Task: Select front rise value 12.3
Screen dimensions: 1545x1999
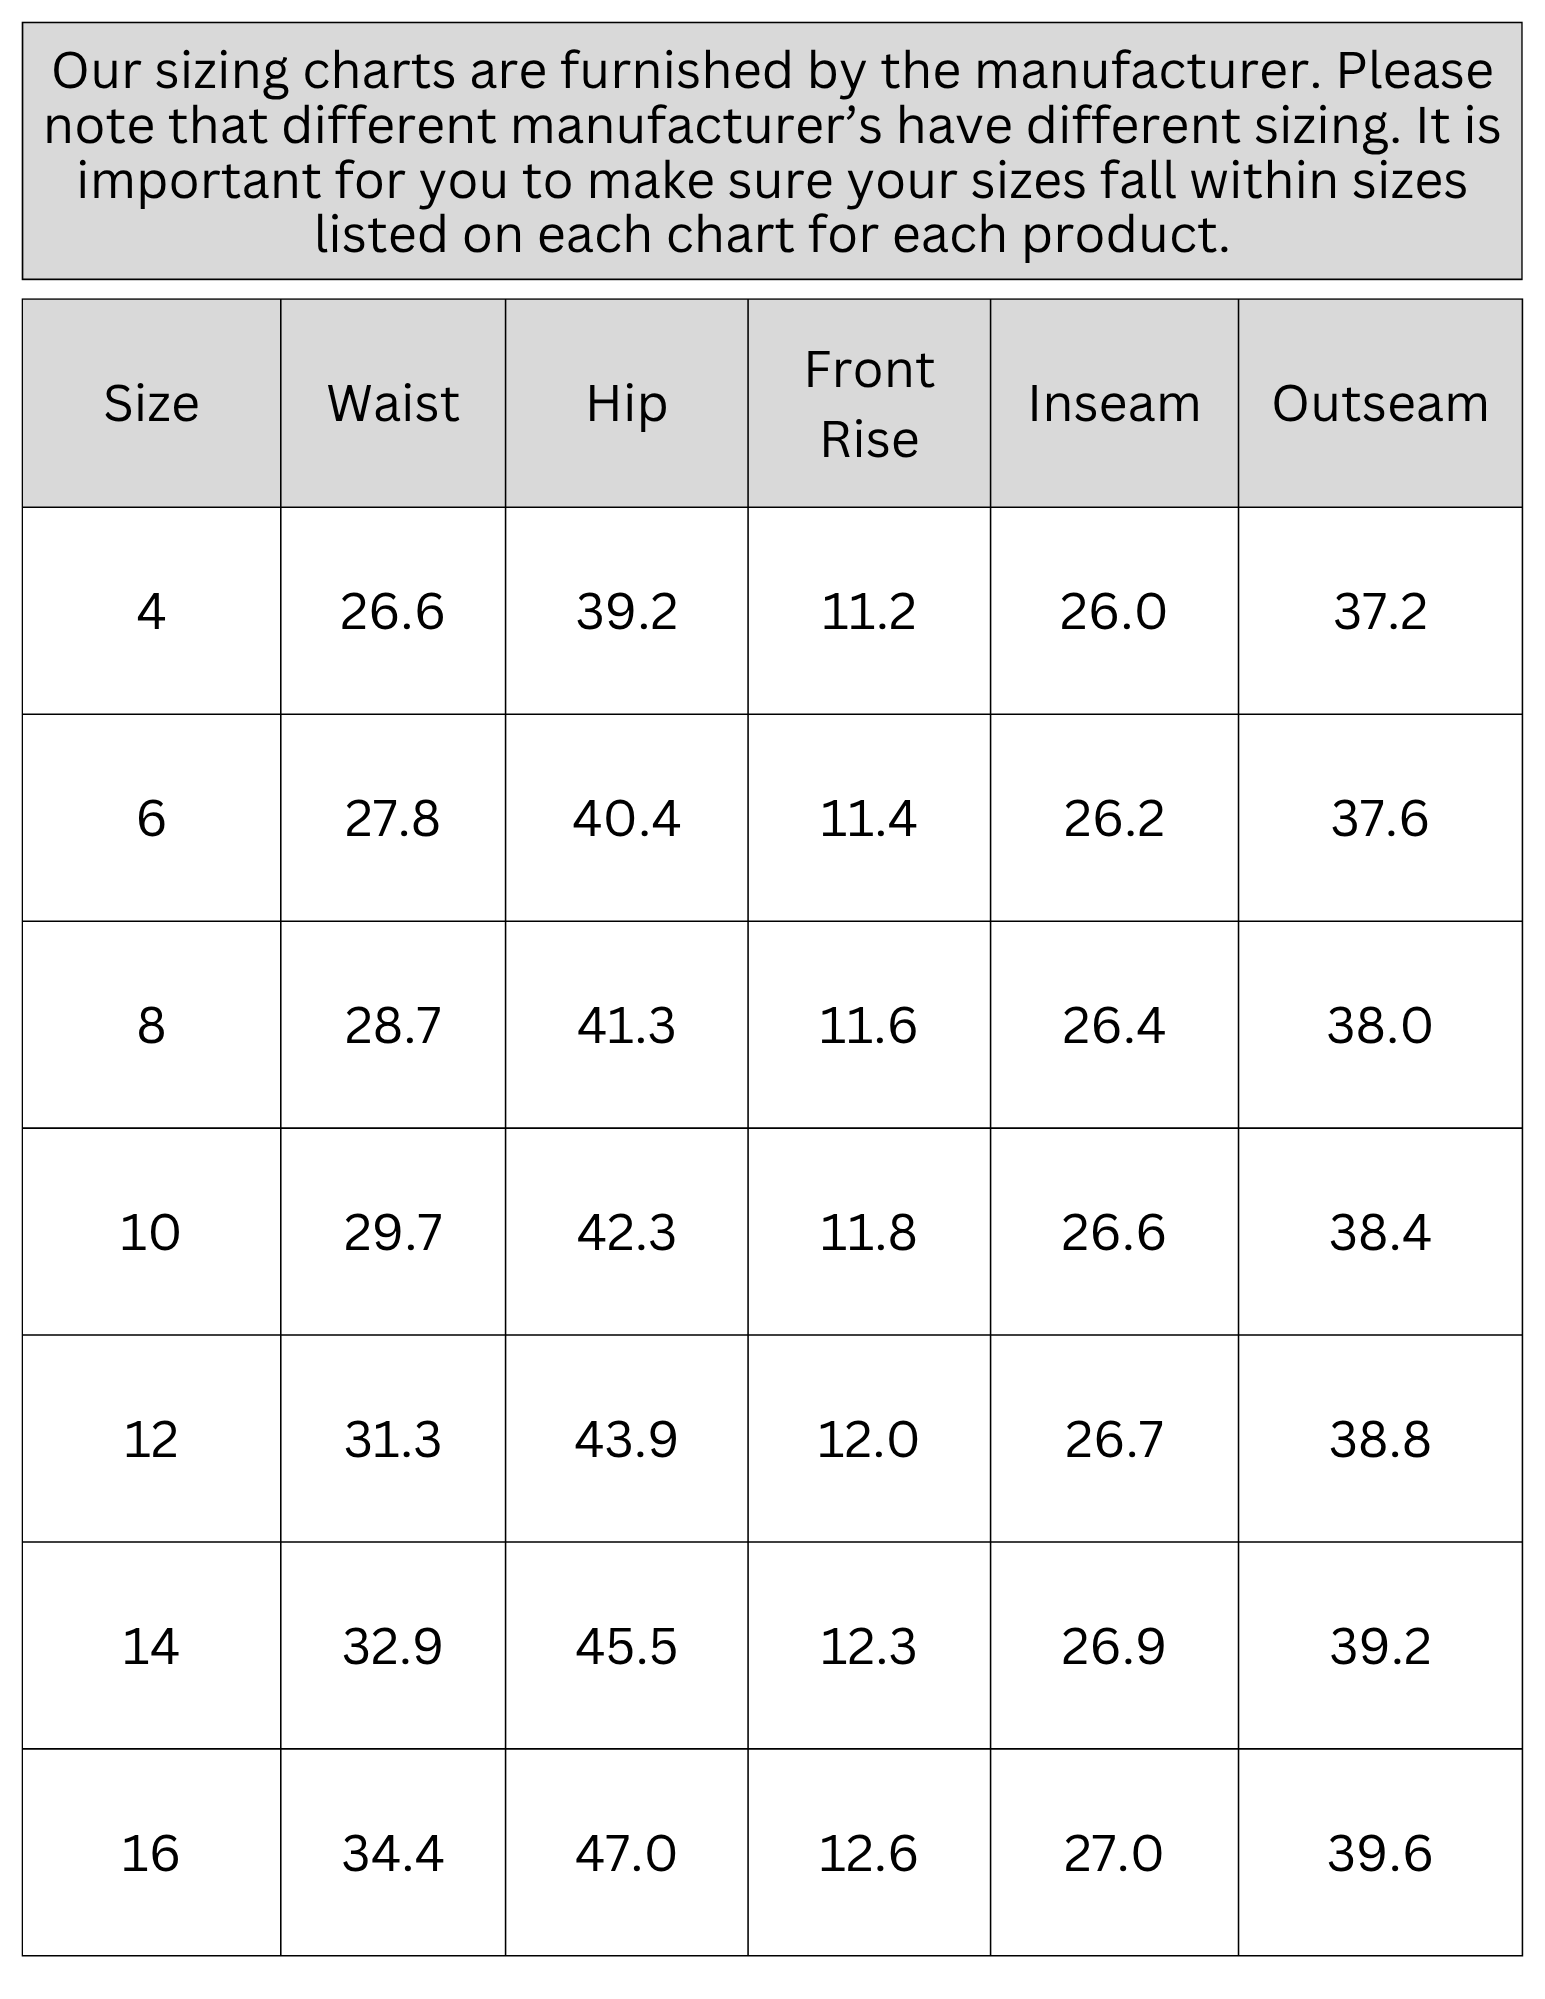Action: click(868, 1646)
